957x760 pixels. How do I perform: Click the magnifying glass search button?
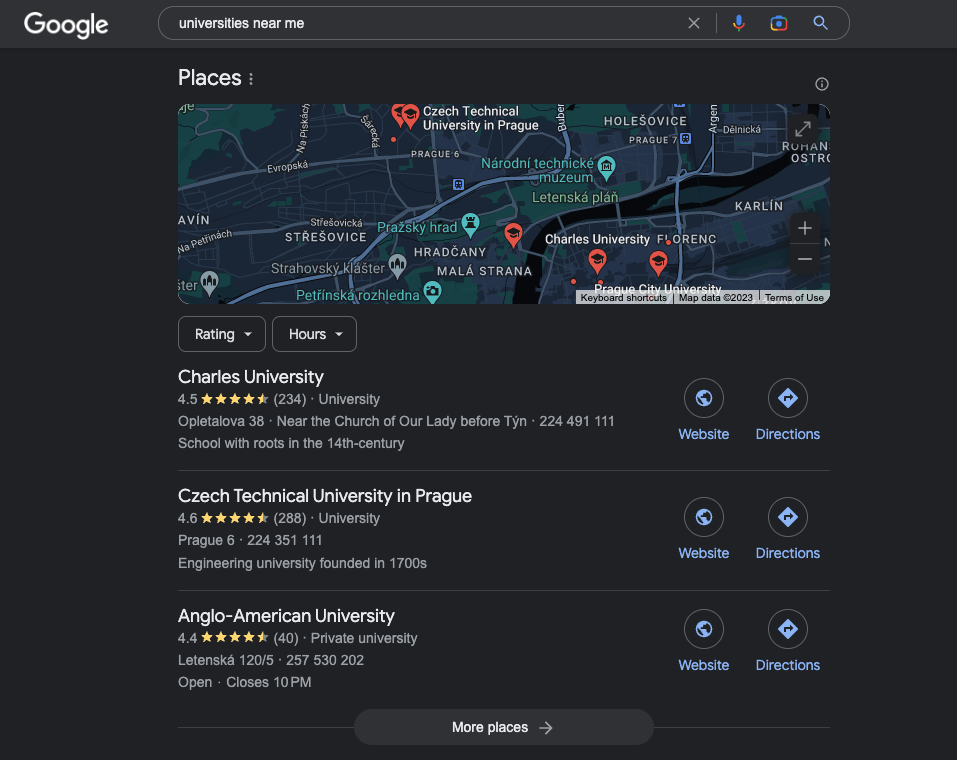pos(820,23)
